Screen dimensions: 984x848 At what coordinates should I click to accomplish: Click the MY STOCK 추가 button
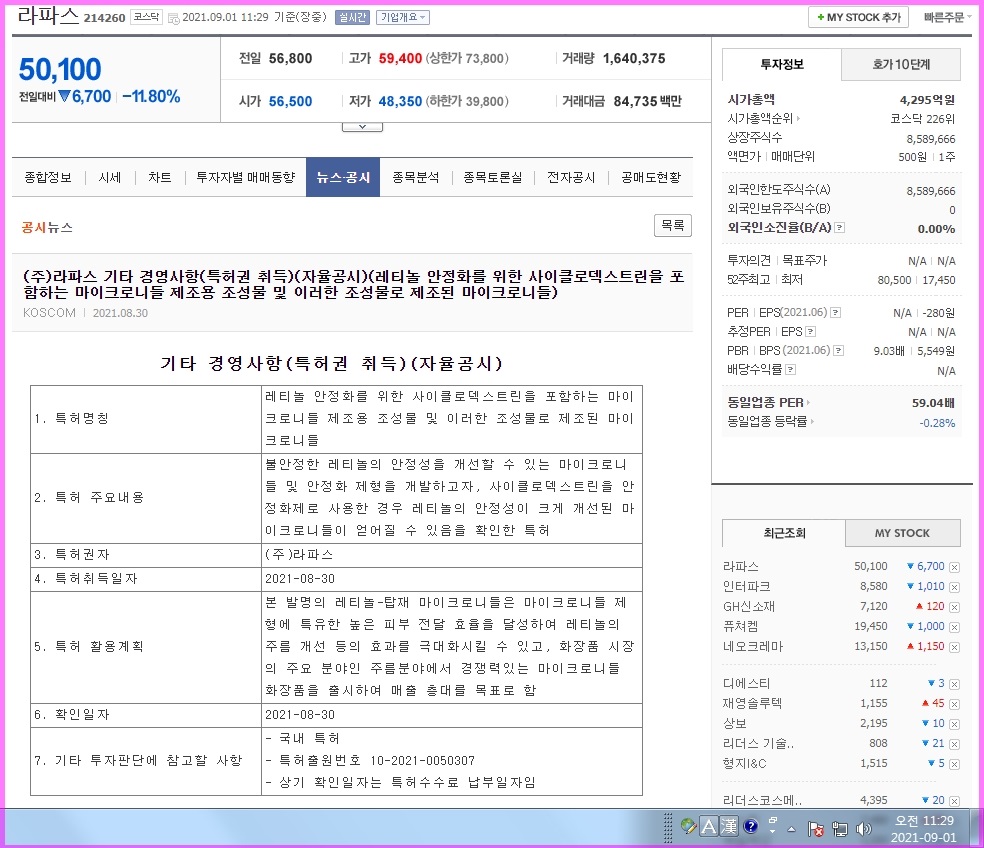click(x=858, y=18)
